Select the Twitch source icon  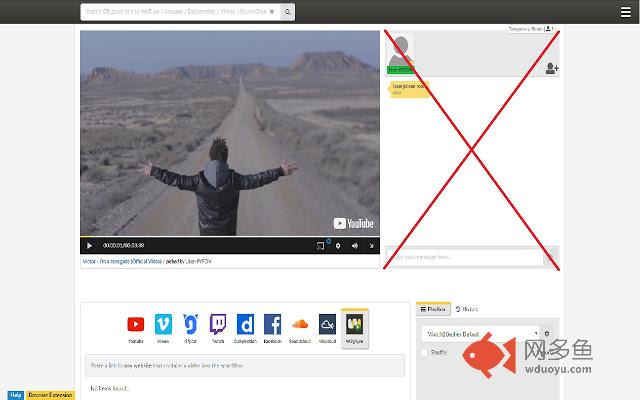coord(218,329)
